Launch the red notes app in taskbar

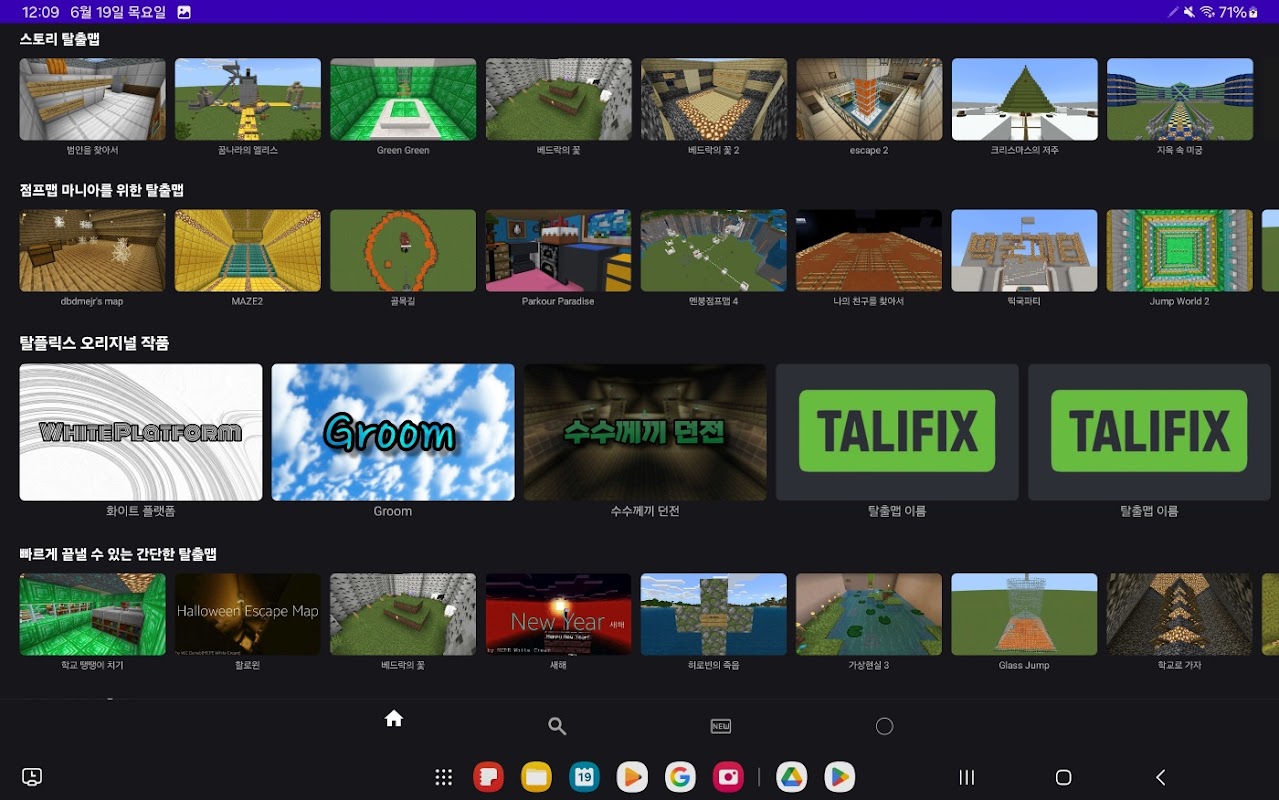[x=488, y=777]
